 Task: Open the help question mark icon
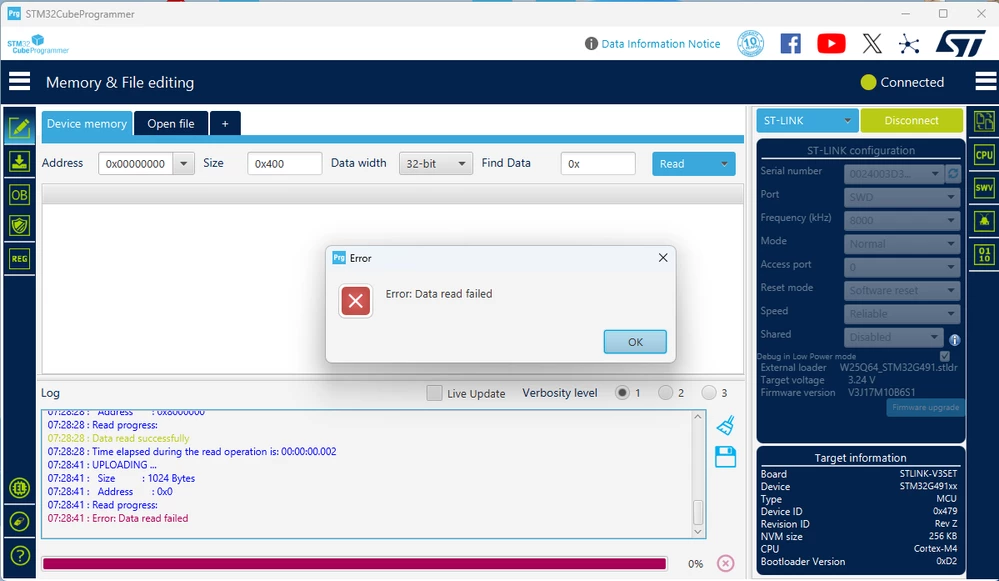click(x=20, y=556)
